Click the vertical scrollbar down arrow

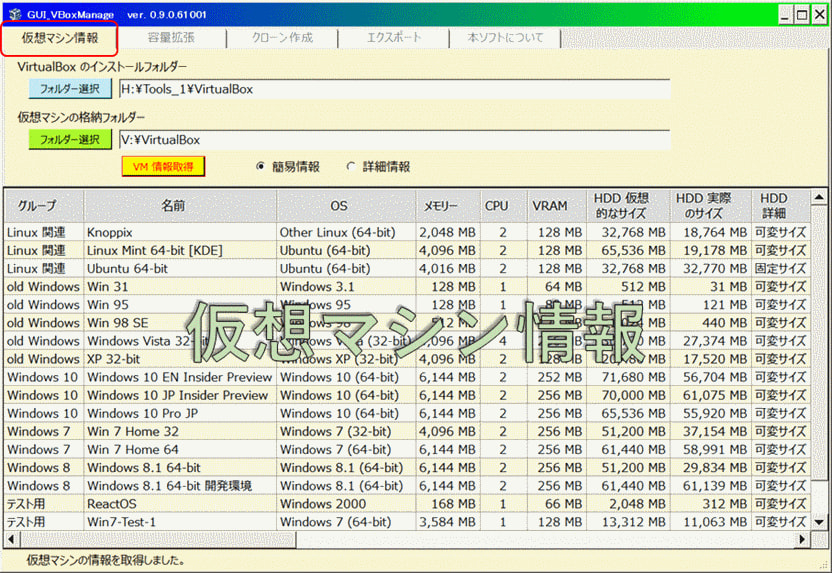tap(819, 523)
